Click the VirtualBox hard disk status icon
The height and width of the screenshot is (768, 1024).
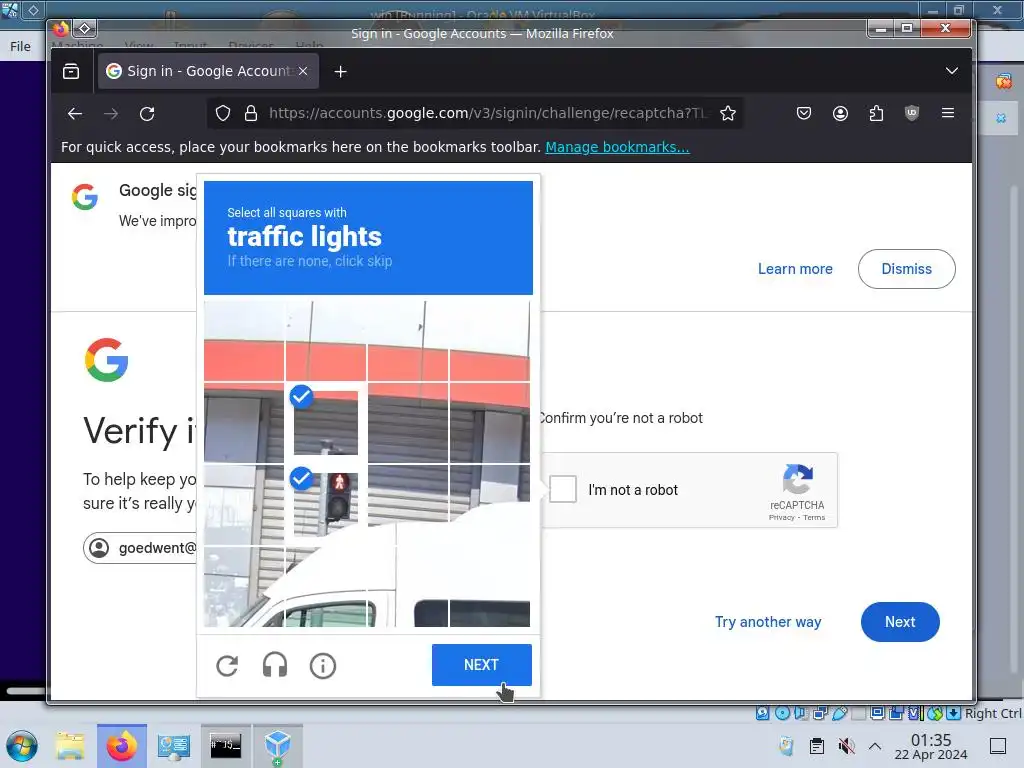(762, 713)
